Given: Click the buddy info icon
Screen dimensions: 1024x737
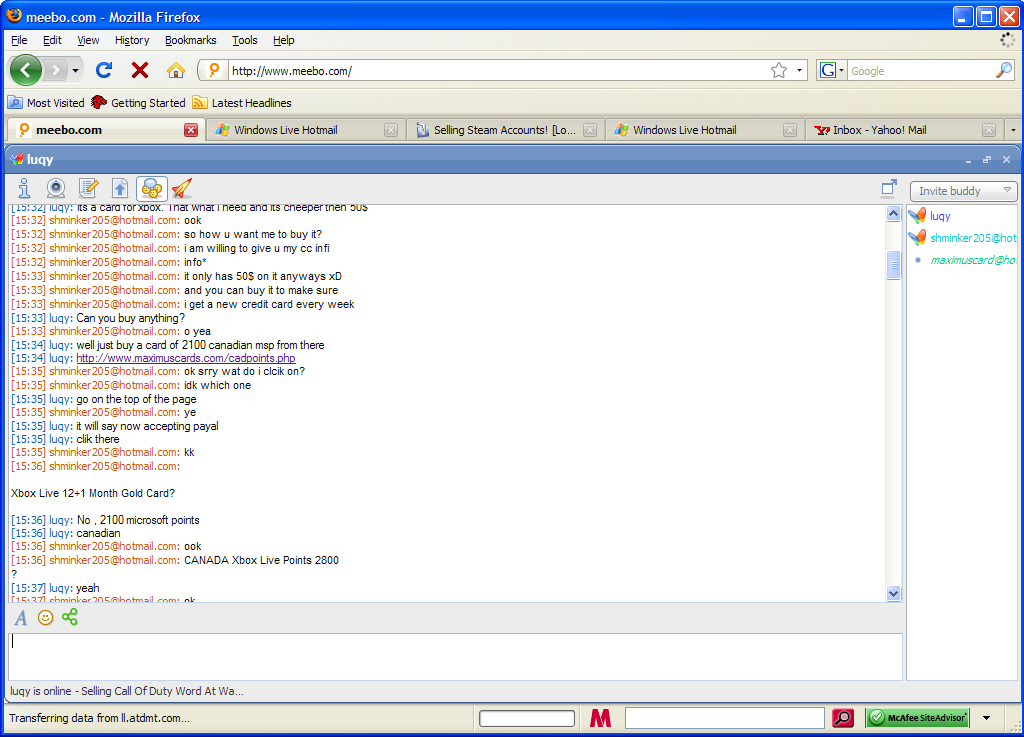Looking at the screenshot, I should [24, 188].
